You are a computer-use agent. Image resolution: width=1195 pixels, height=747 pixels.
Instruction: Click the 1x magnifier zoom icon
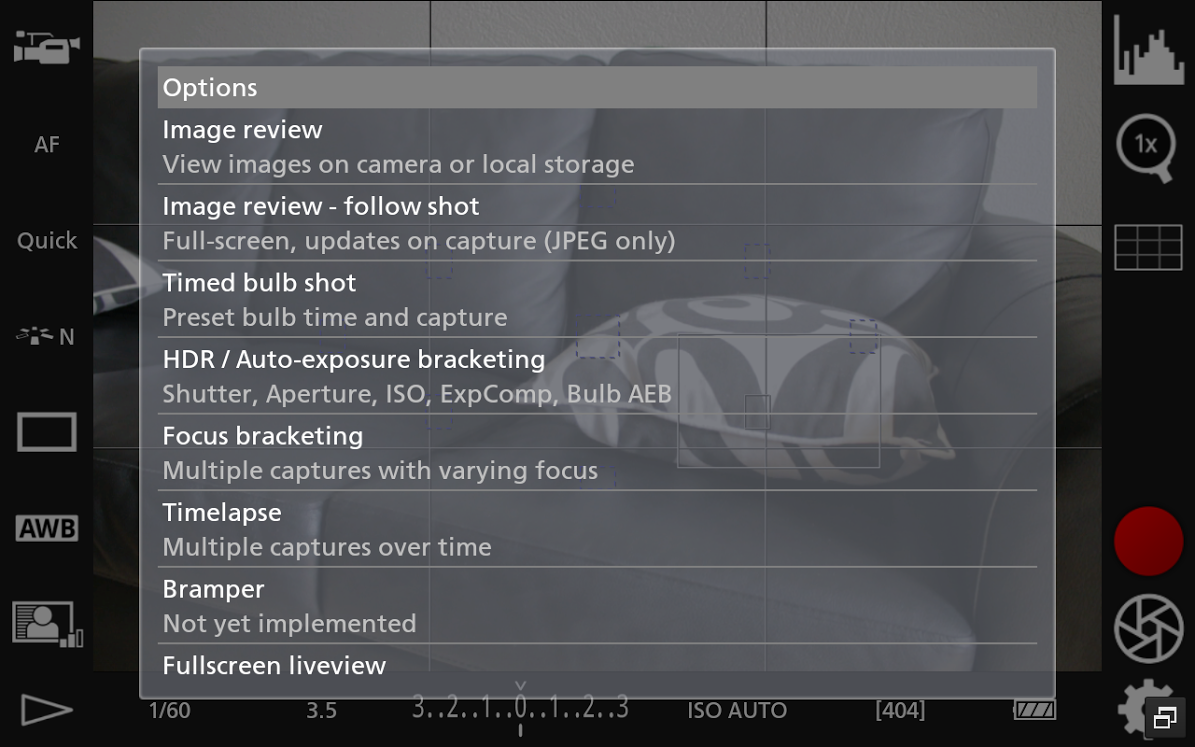click(1146, 148)
